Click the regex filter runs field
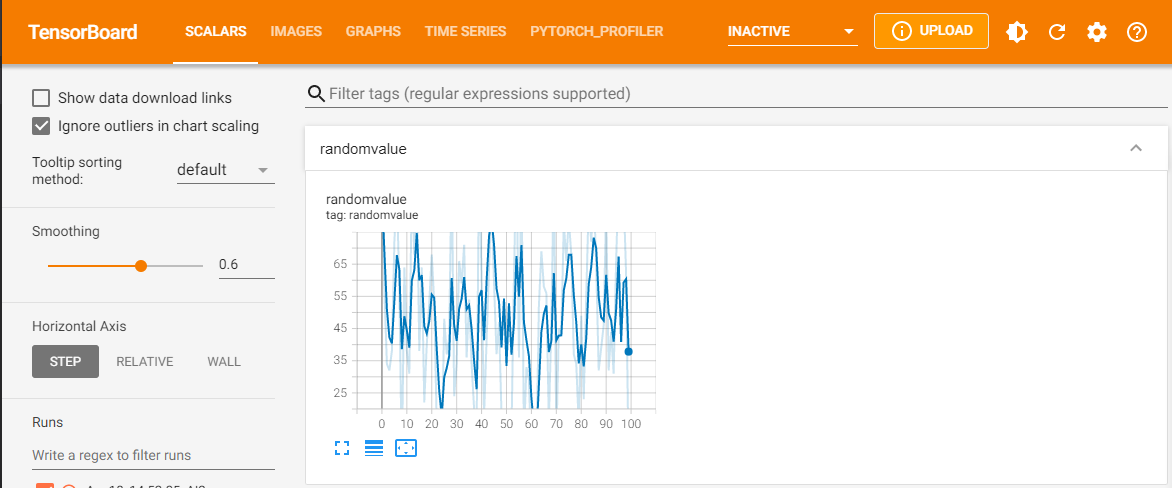This screenshot has height=488, width=1172. click(153, 455)
